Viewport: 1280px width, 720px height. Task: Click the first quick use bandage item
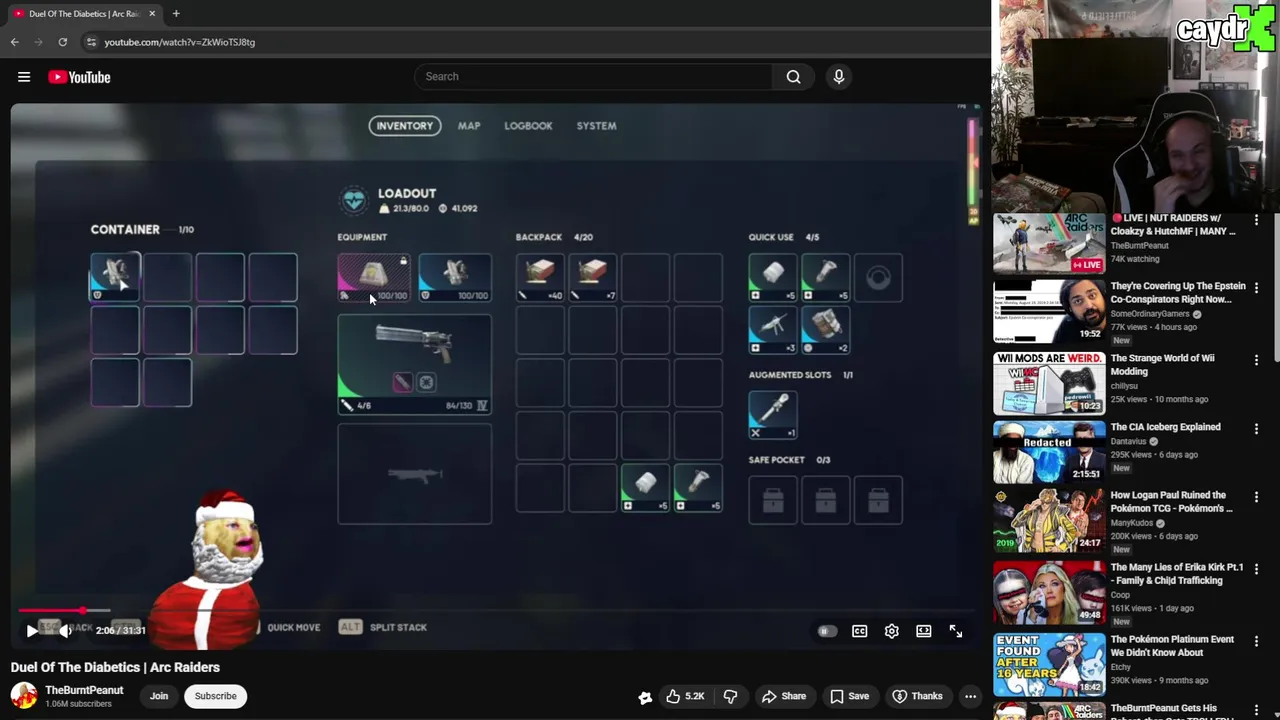point(773,277)
